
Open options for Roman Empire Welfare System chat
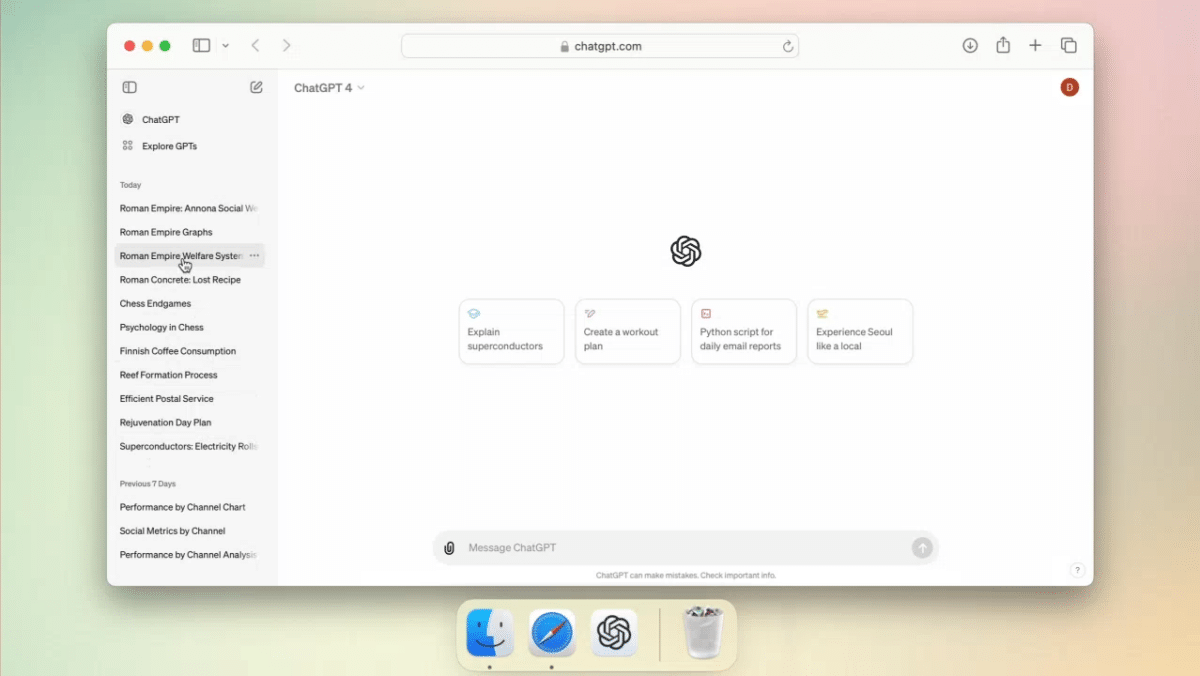tap(257, 255)
